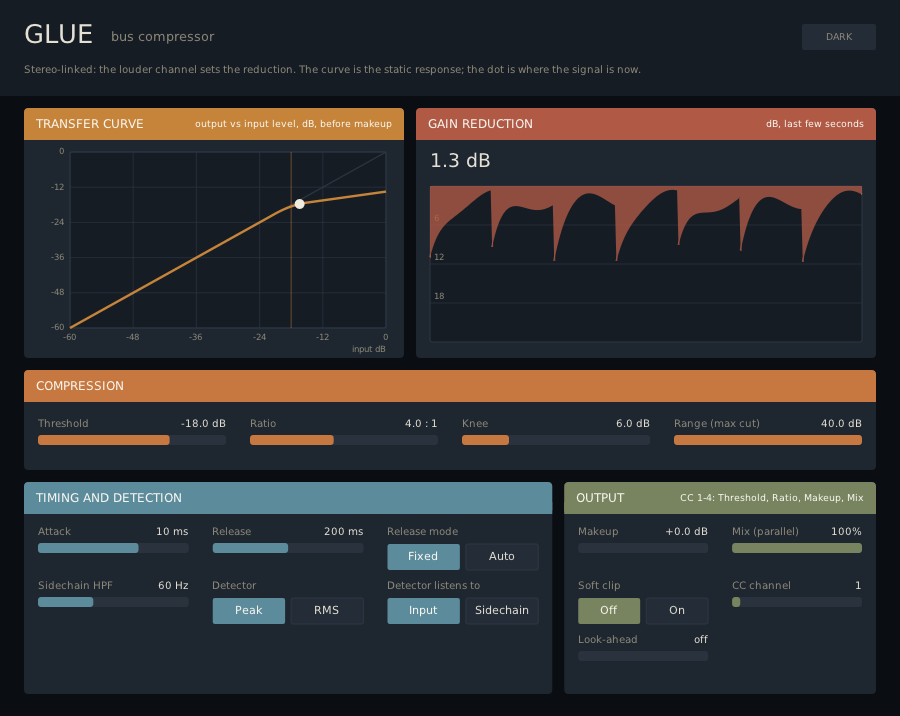Click the Makeup gain slider
Image resolution: width=900 pixels, height=716 pixels.
643,548
